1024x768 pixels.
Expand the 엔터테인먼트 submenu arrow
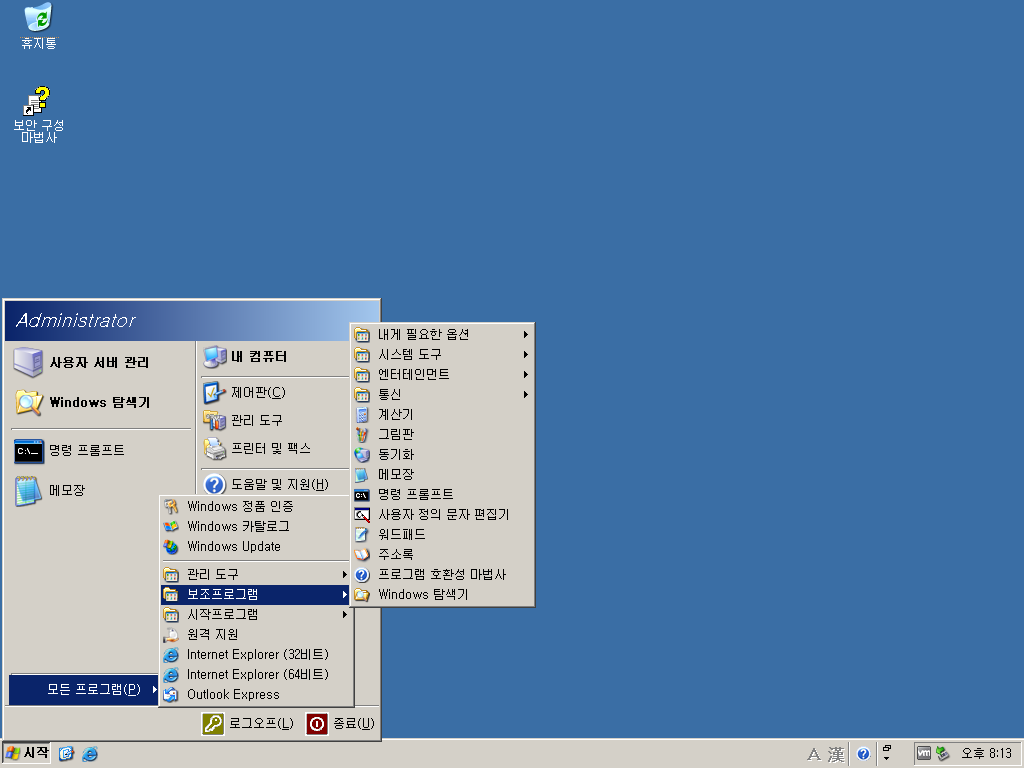[x=526, y=375]
